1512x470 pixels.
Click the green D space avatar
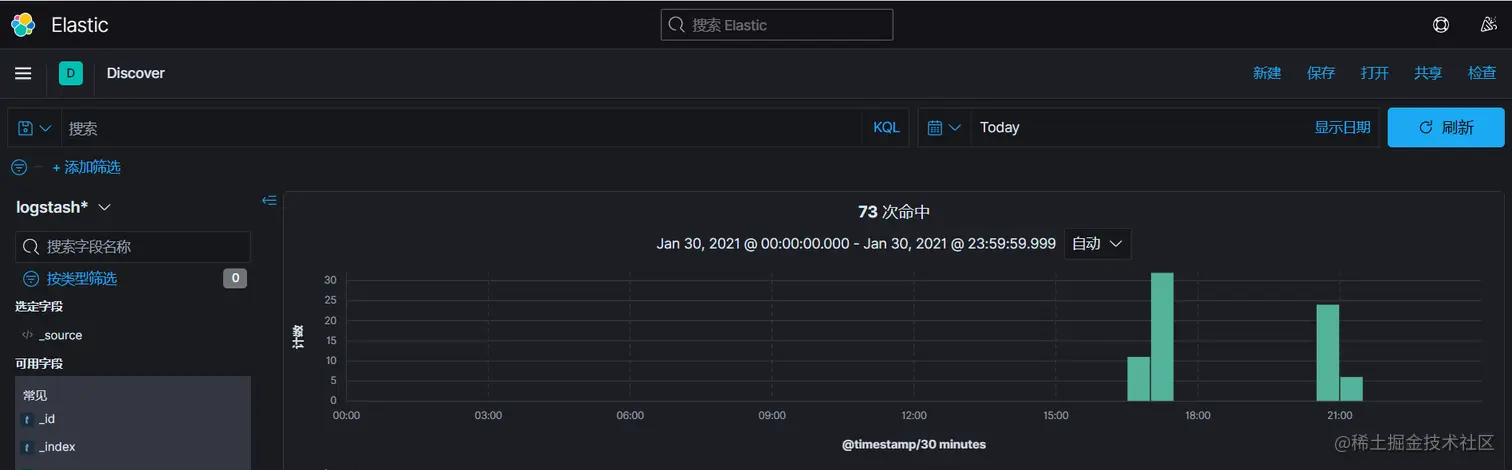71,73
